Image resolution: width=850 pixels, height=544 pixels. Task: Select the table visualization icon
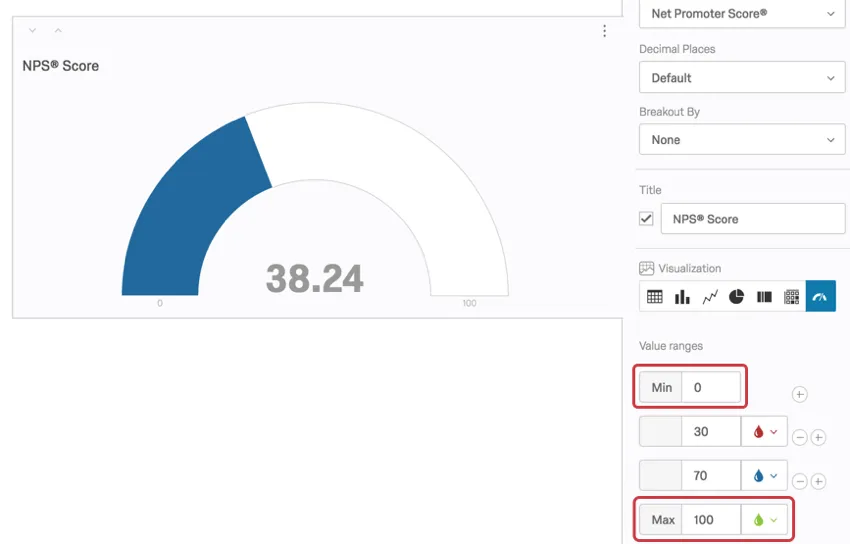pyautogui.click(x=654, y=296)
